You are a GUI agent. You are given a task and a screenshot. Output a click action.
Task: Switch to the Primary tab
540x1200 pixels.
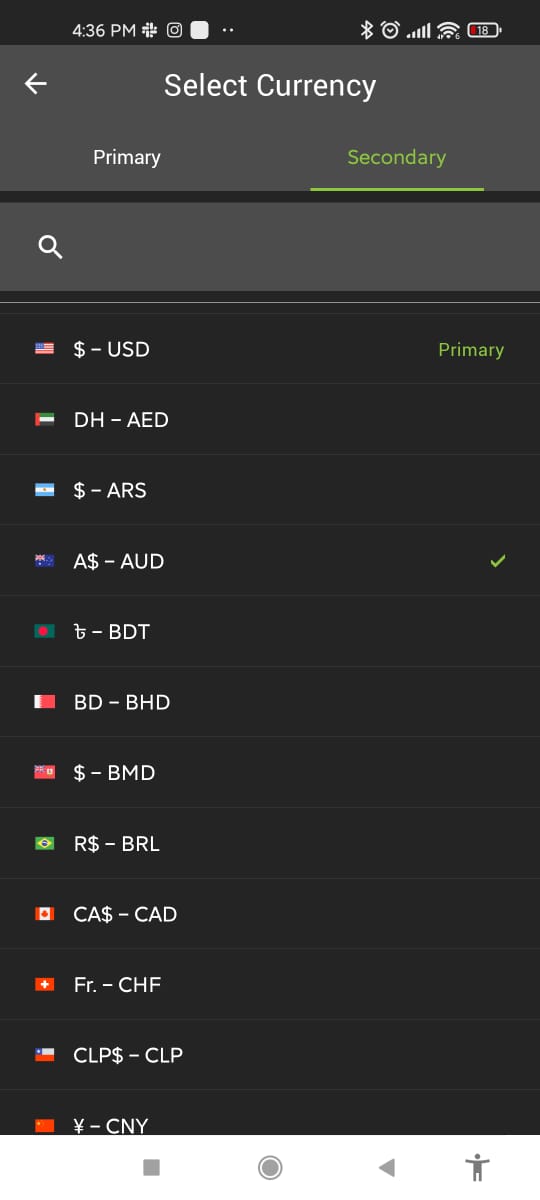point(127,157)
